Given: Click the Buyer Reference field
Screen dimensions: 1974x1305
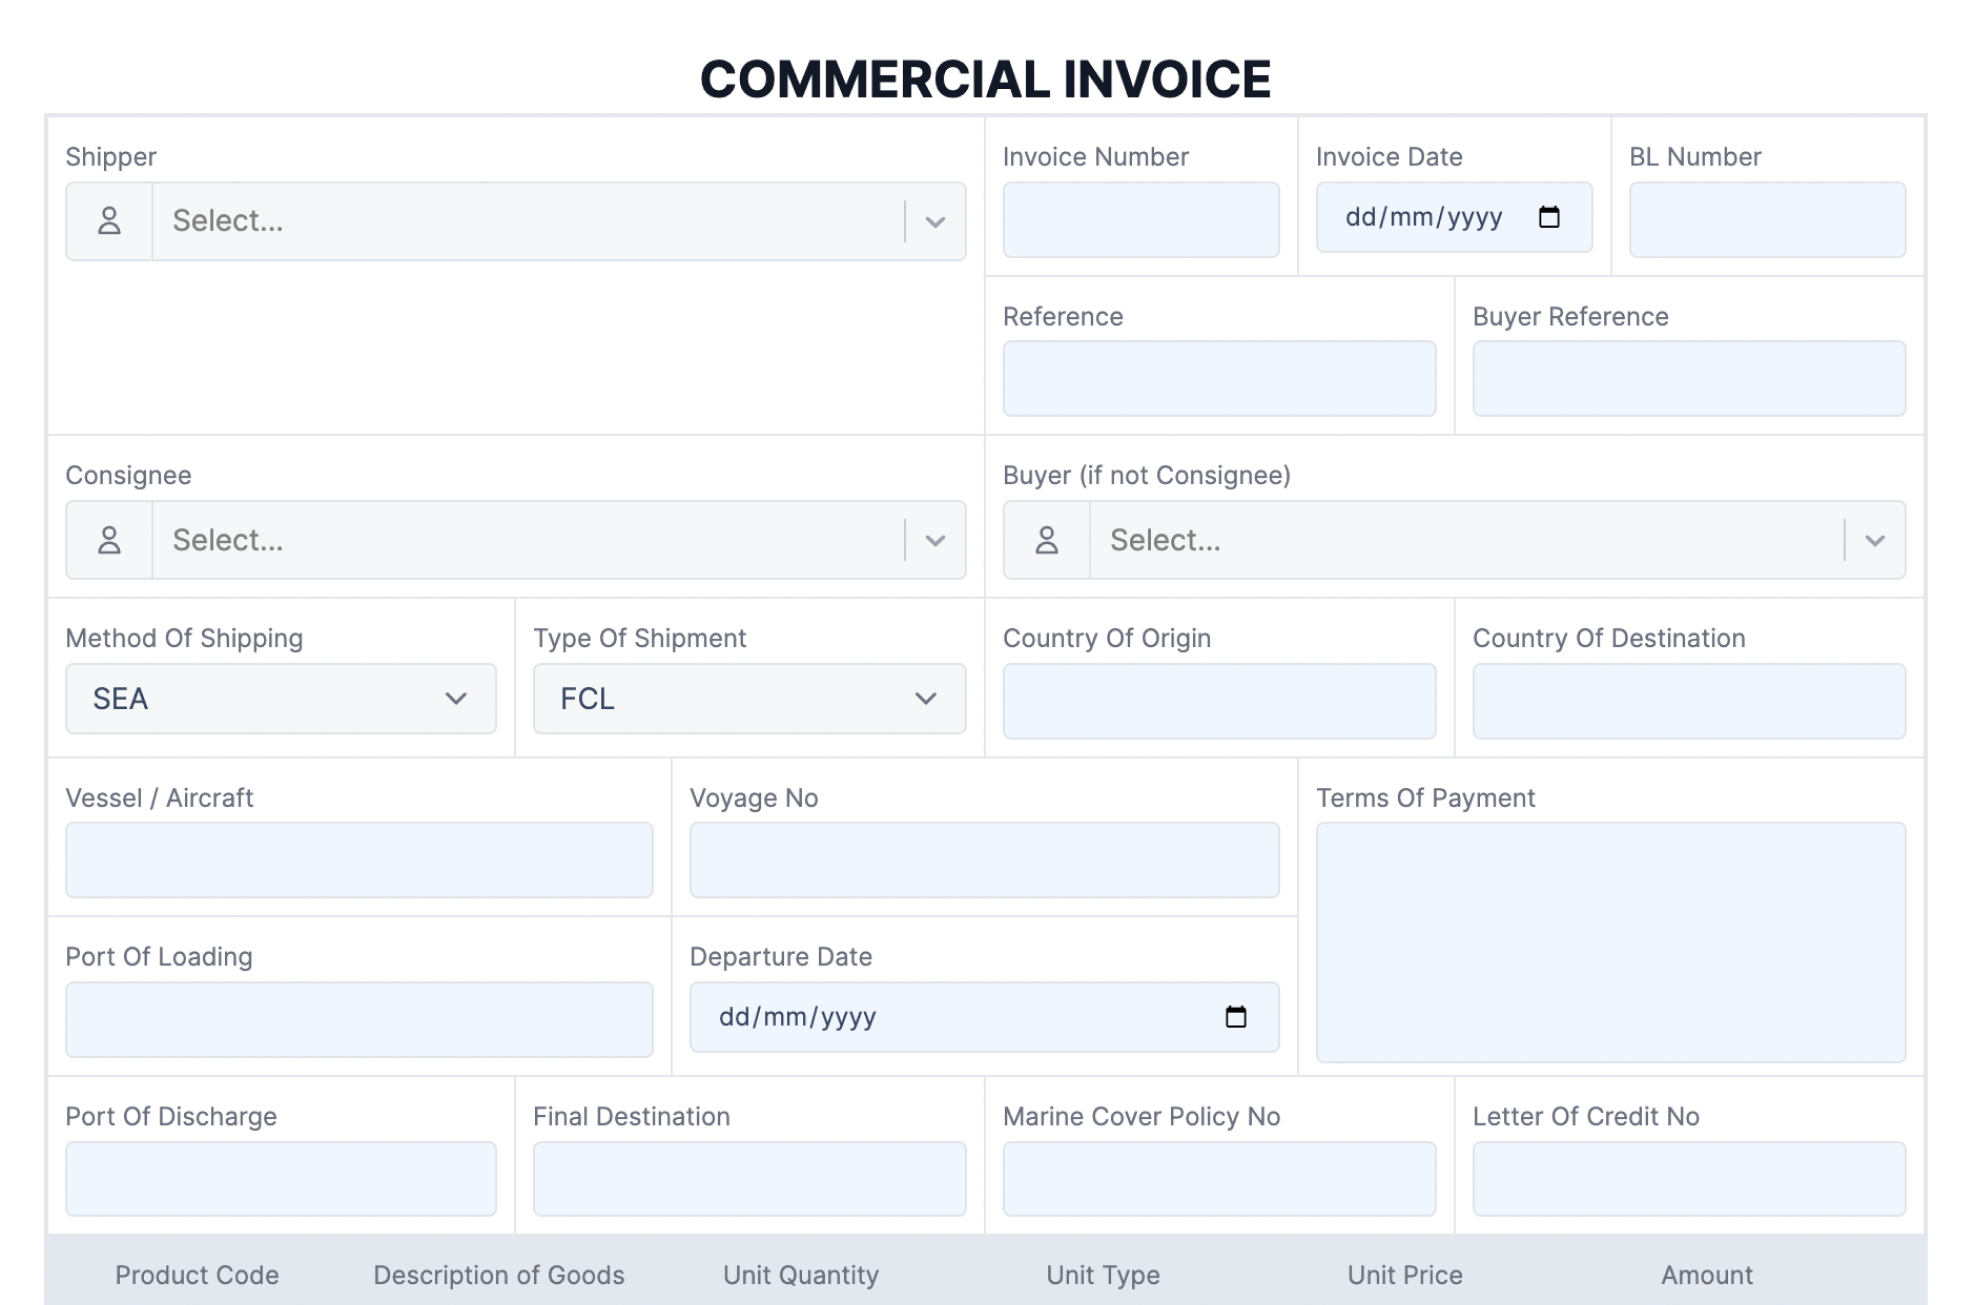Looking at the screenshot, I should point(1688,378).
